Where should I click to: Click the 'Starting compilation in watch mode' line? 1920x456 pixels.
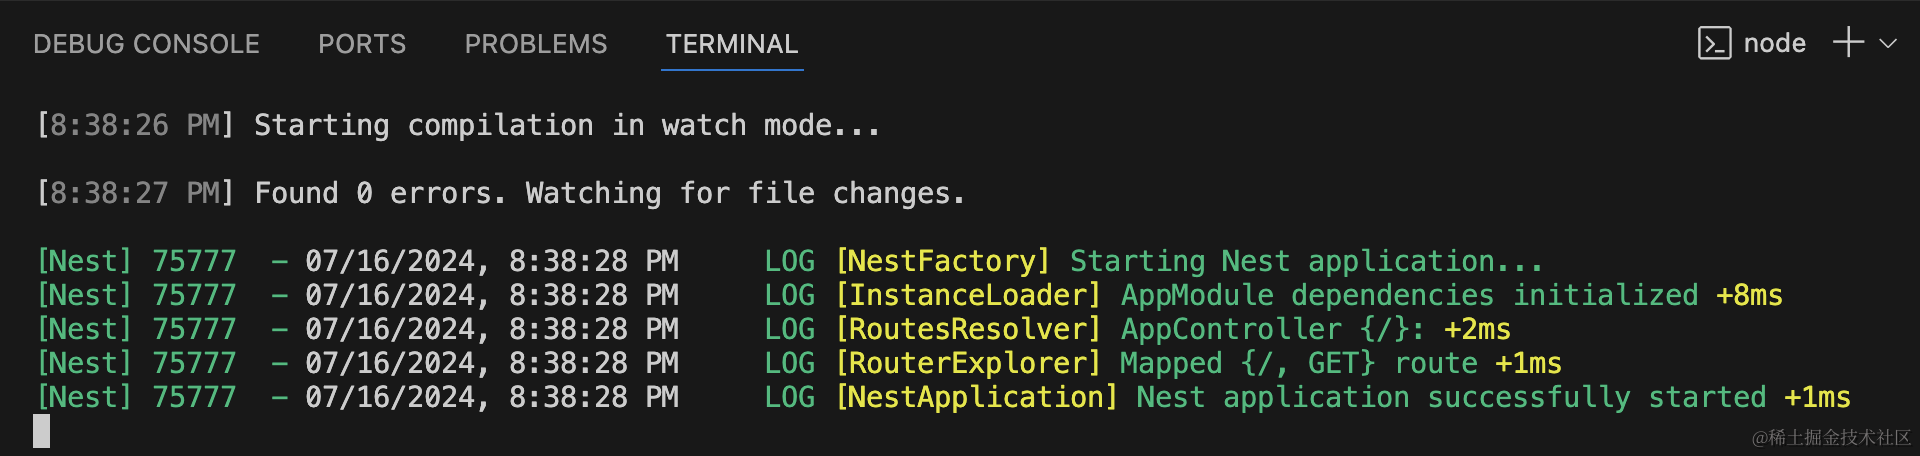(566, 126)
